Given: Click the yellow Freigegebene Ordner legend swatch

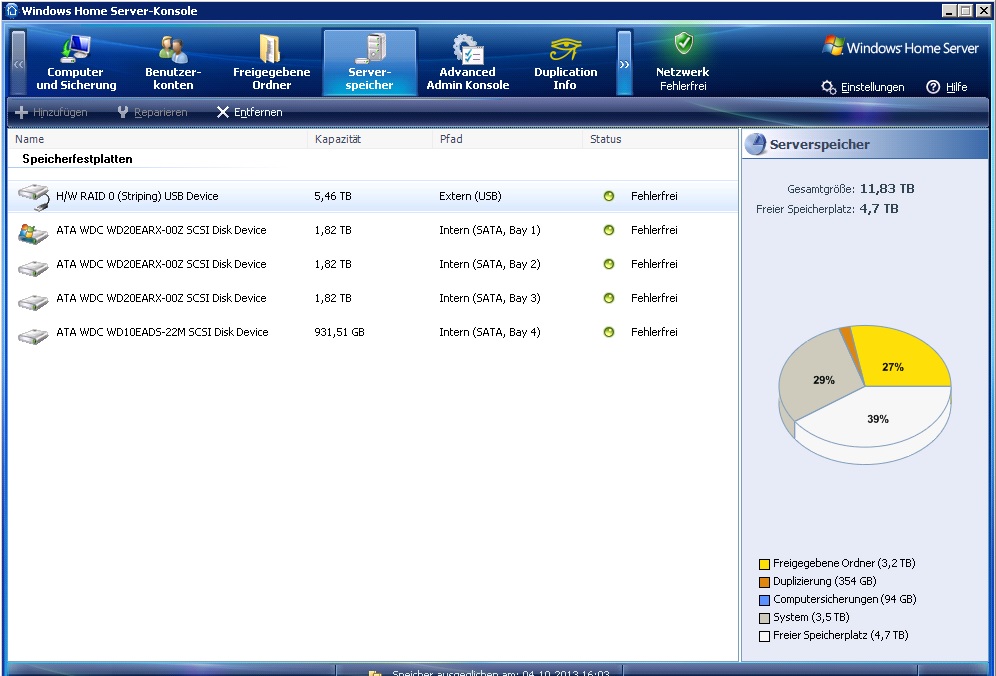Looking at the screenshot, I should (x=764, y=564).
